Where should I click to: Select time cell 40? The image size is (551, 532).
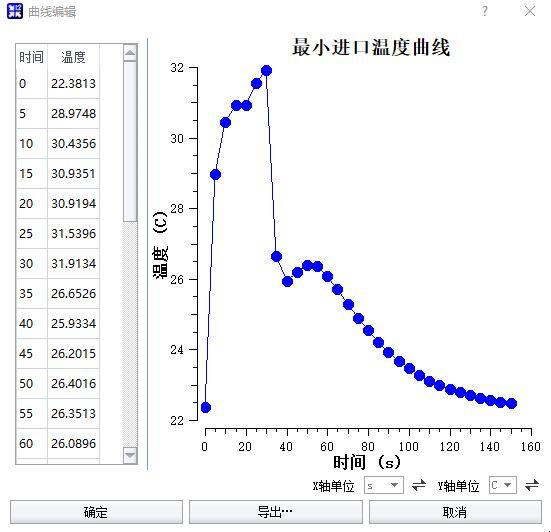(x=31, y=323)
